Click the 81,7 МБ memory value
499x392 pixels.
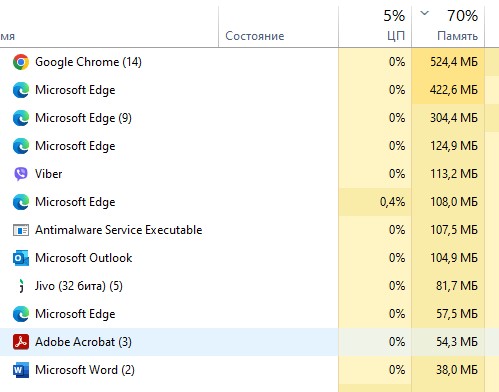click(457, 286)
